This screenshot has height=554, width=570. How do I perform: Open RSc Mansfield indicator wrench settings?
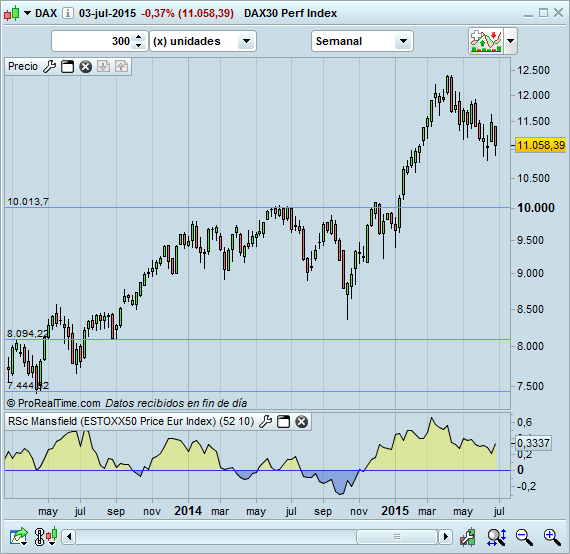(265, 422)
